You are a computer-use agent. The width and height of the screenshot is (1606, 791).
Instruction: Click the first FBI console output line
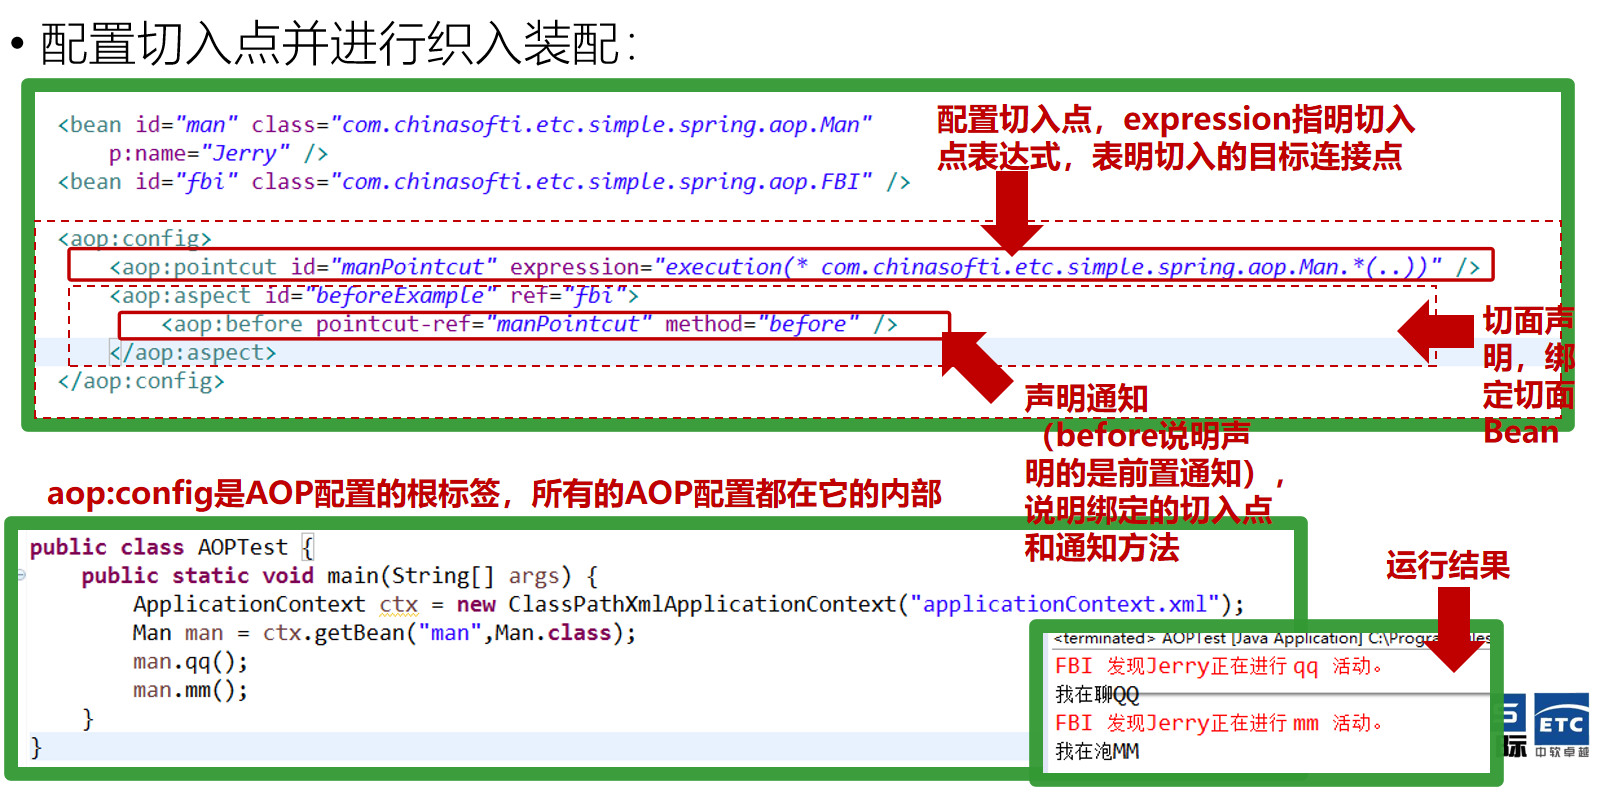[x=1218, y=666]
